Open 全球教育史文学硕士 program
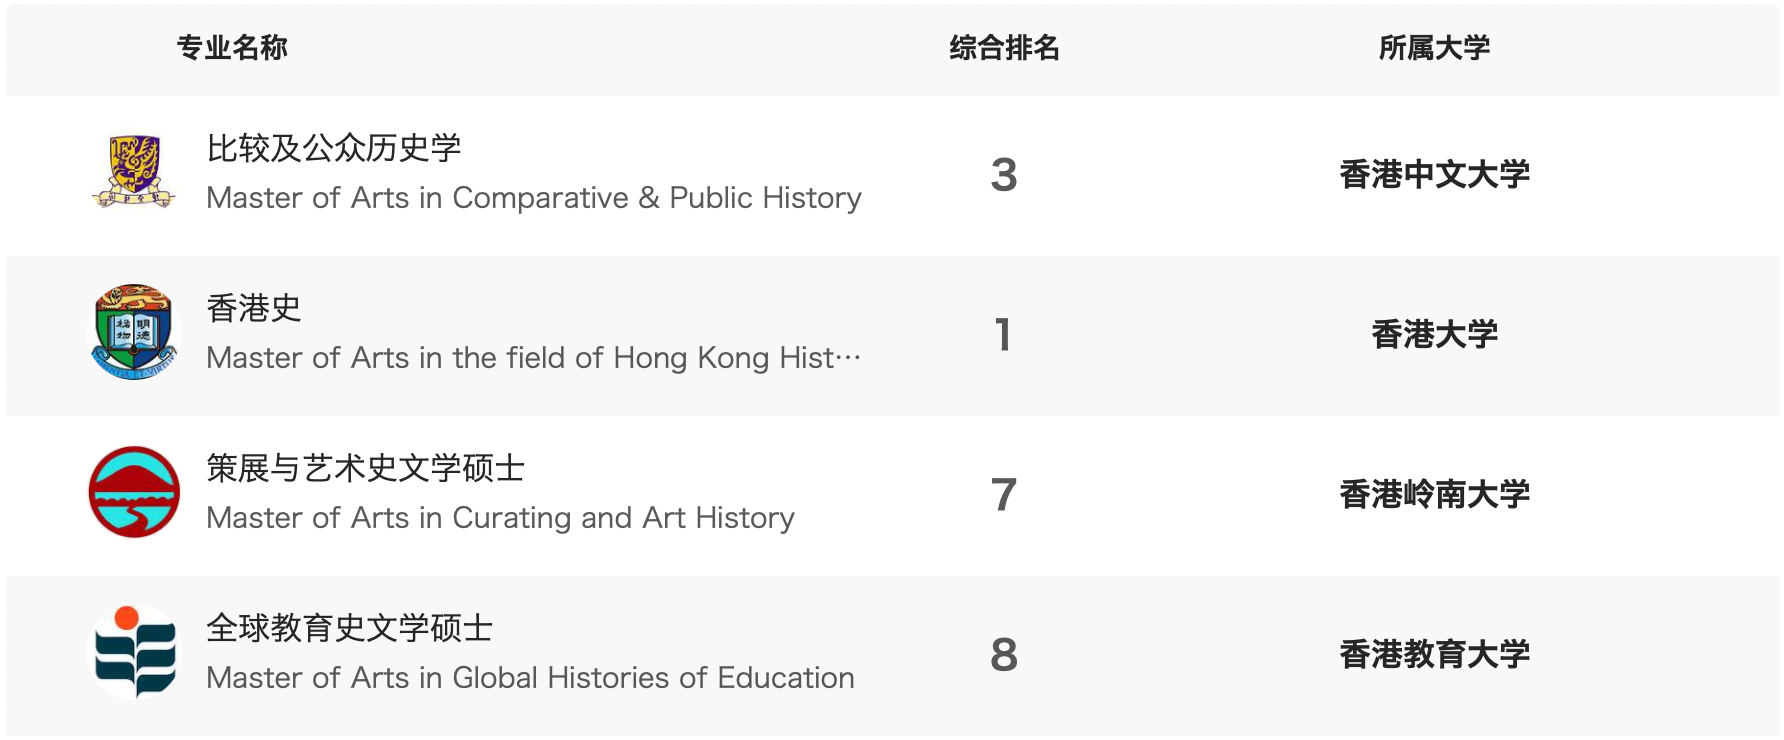Image resolution: width=1784 pixels, height=740 pixels. tap(350, 628)
